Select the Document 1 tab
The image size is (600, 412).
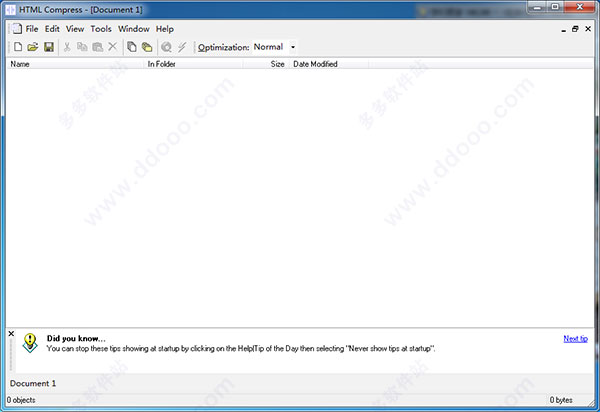(x=33, y=383)
